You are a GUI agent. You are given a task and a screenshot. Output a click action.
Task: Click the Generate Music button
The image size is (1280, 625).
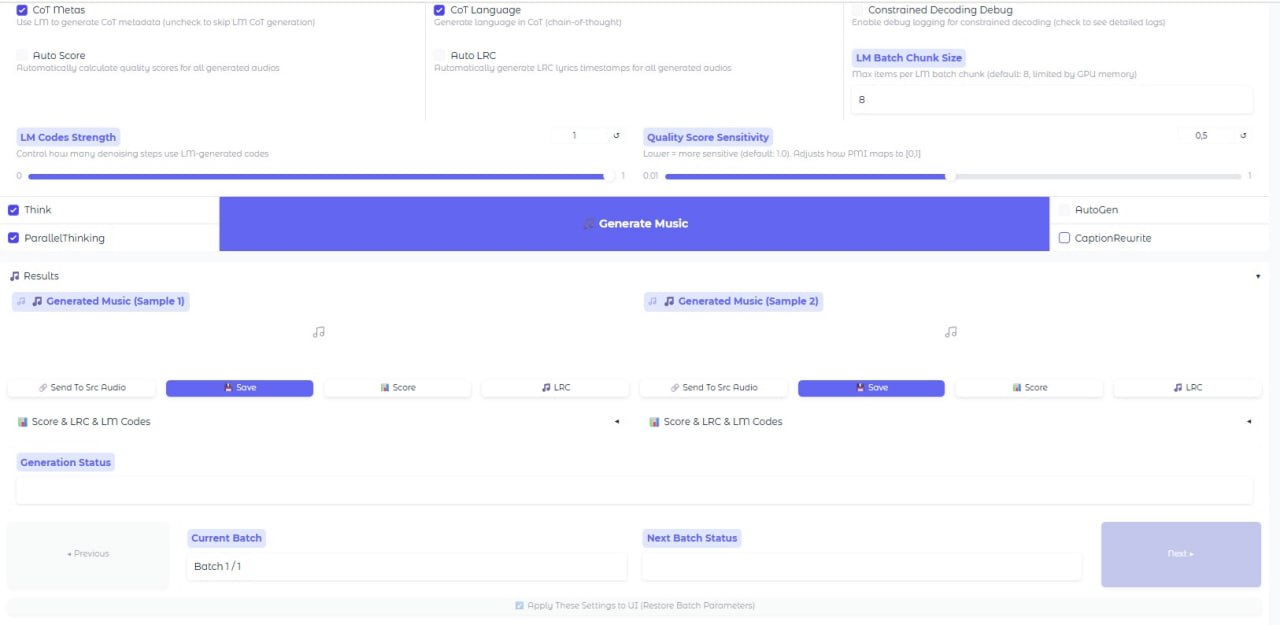pos(634,224)
